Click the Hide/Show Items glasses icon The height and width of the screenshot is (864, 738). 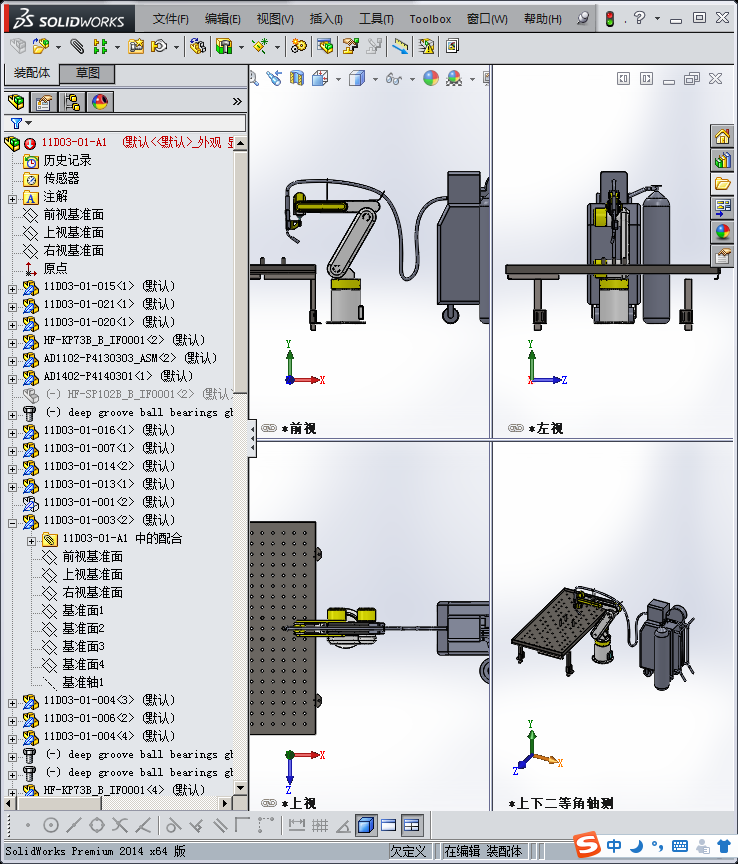(x=394, y=79)
